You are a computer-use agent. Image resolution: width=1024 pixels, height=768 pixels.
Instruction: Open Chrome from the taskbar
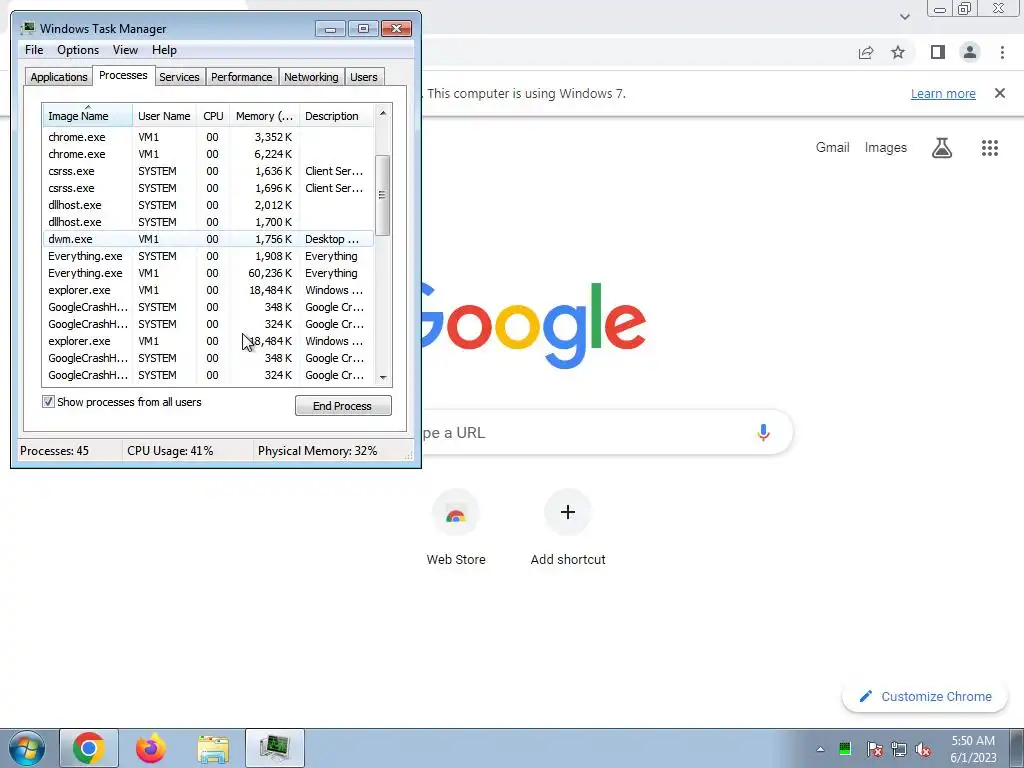click(89, 748)
